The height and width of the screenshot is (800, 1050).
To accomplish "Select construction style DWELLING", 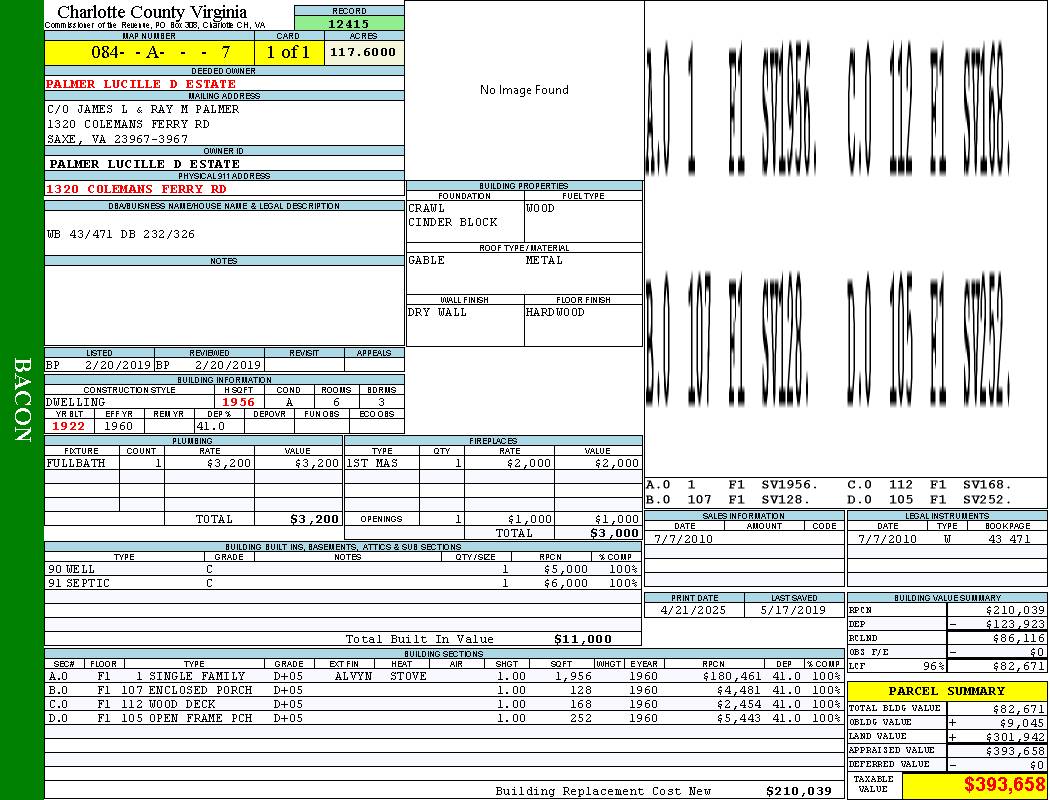I will pos(76,402).
